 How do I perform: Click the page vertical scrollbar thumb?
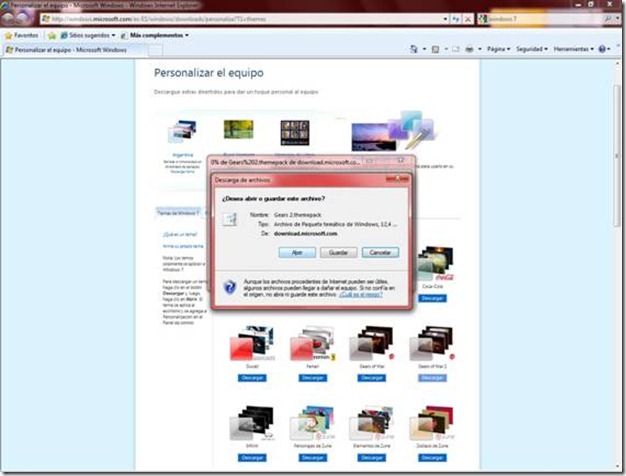click(x=618, y=156)
